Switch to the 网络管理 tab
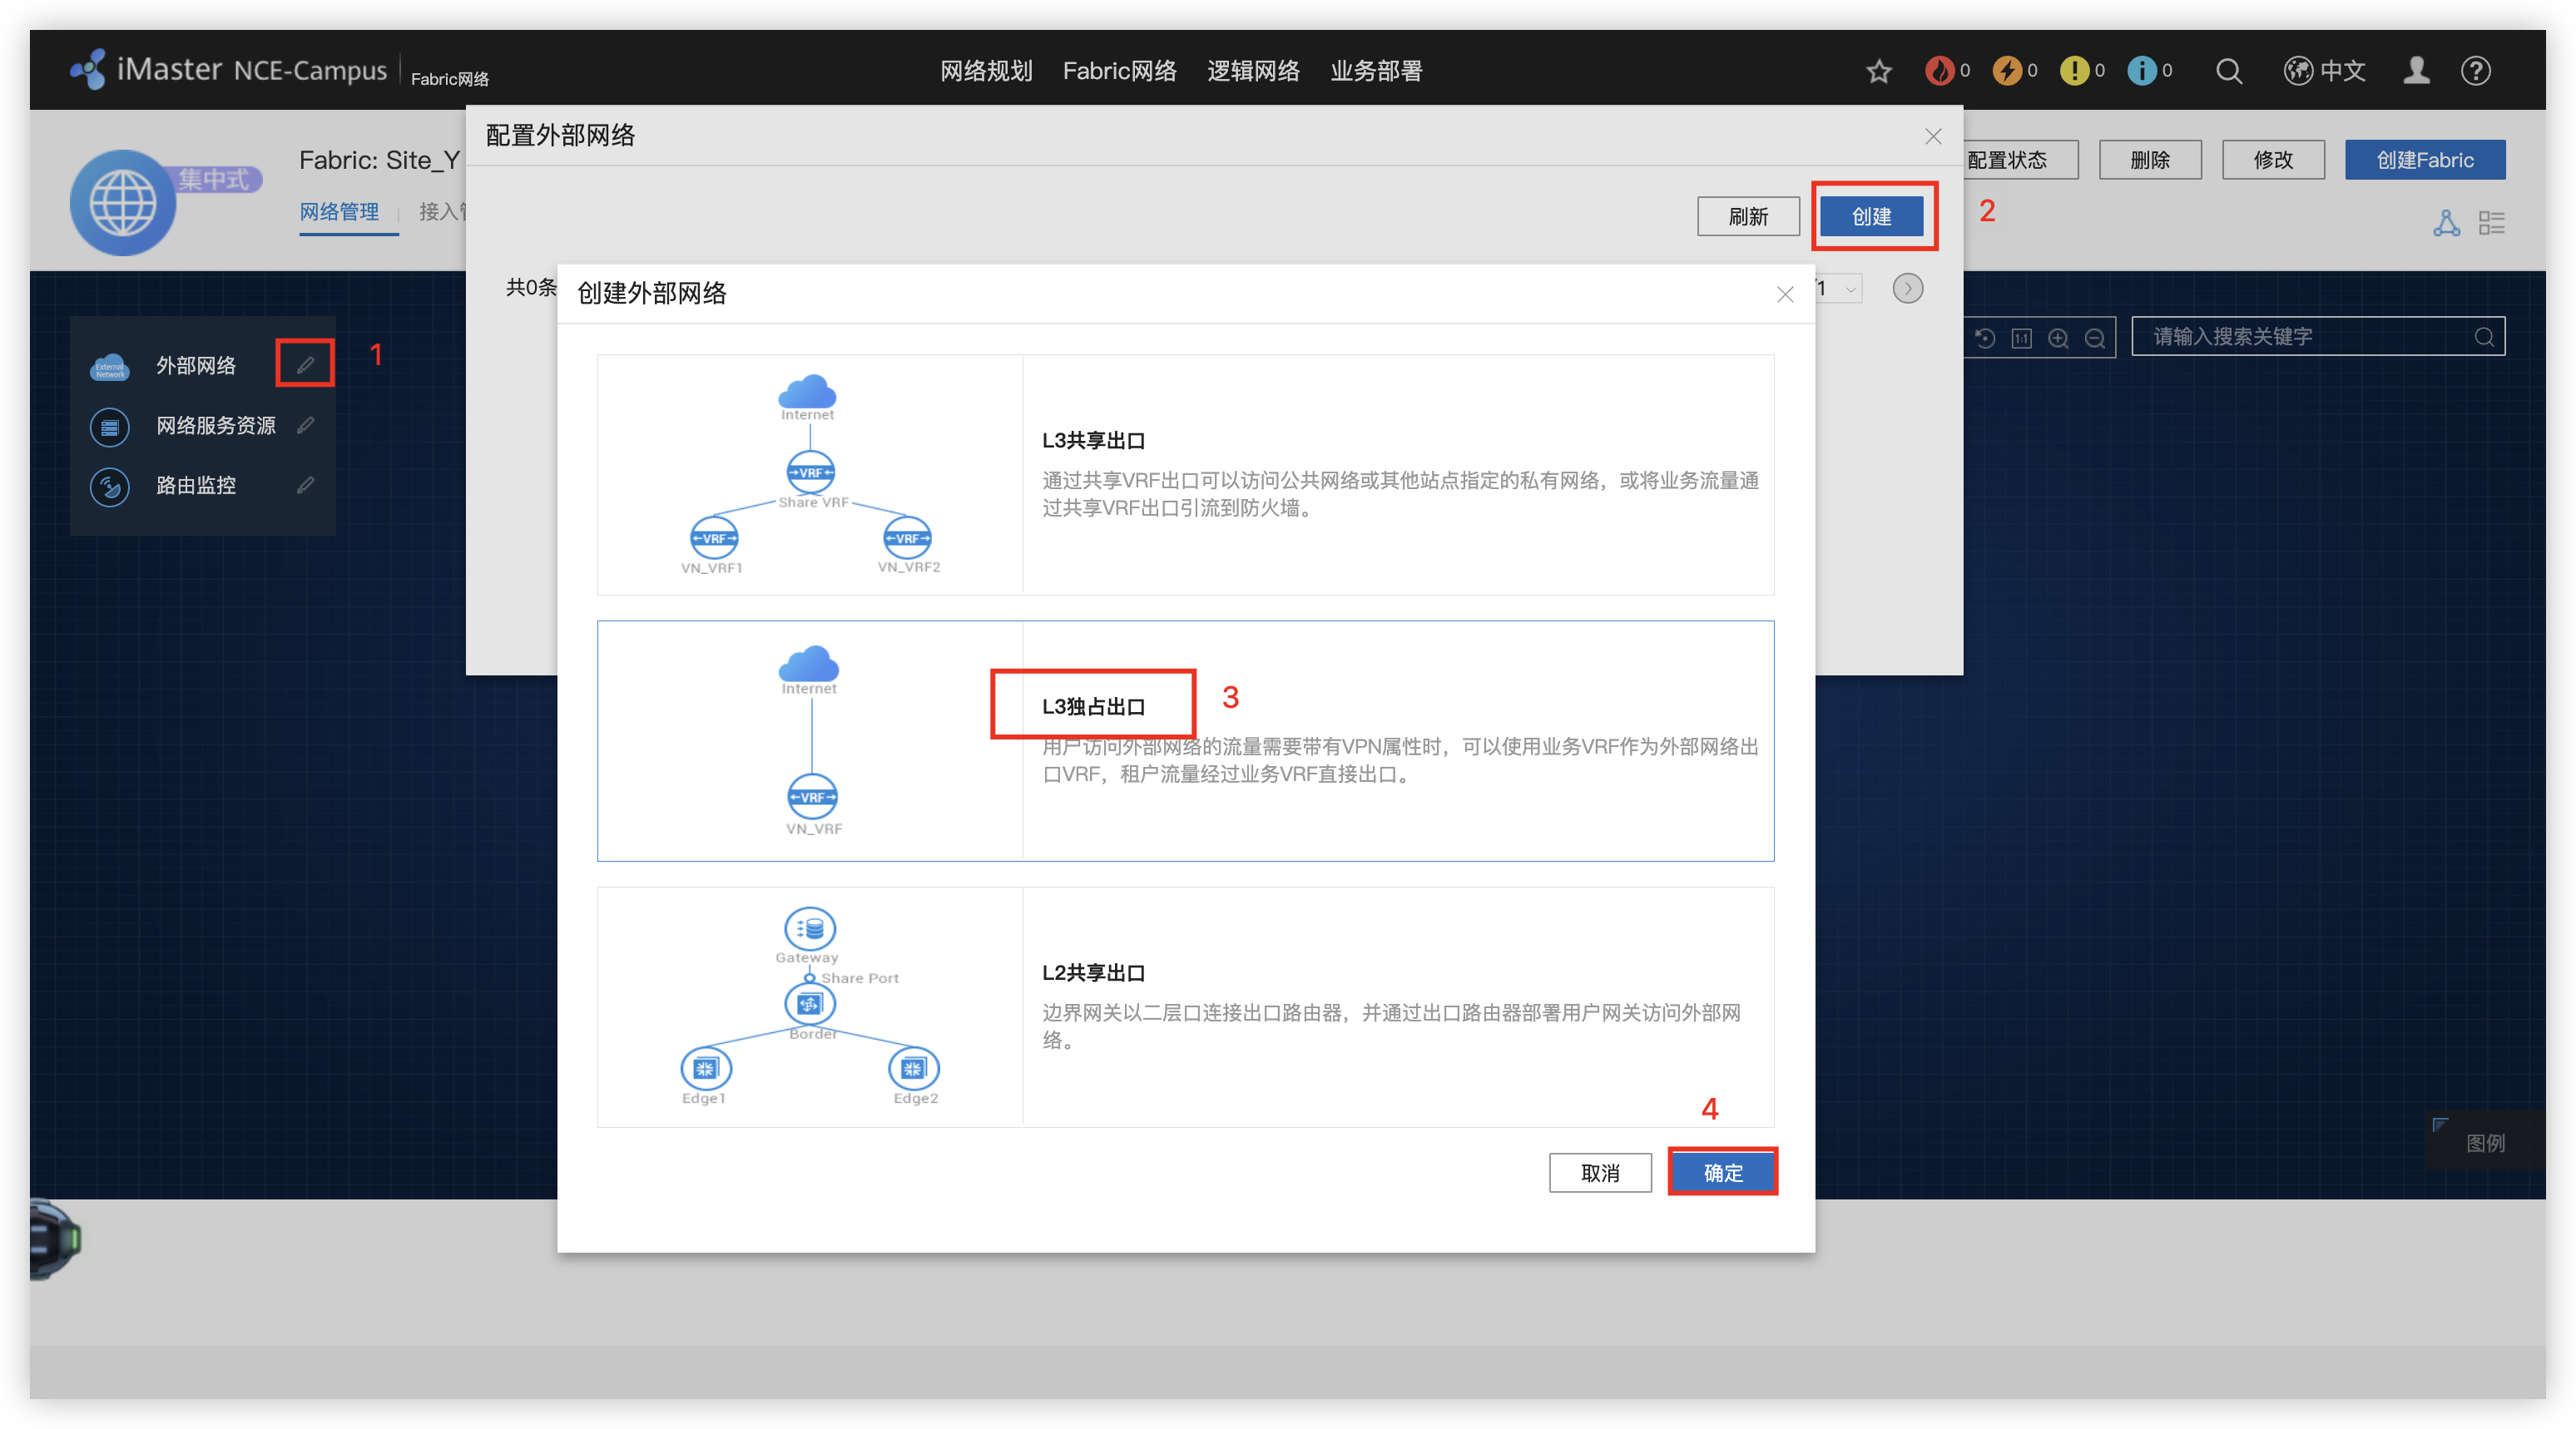2576x1429 pixels. click(339, 212)
